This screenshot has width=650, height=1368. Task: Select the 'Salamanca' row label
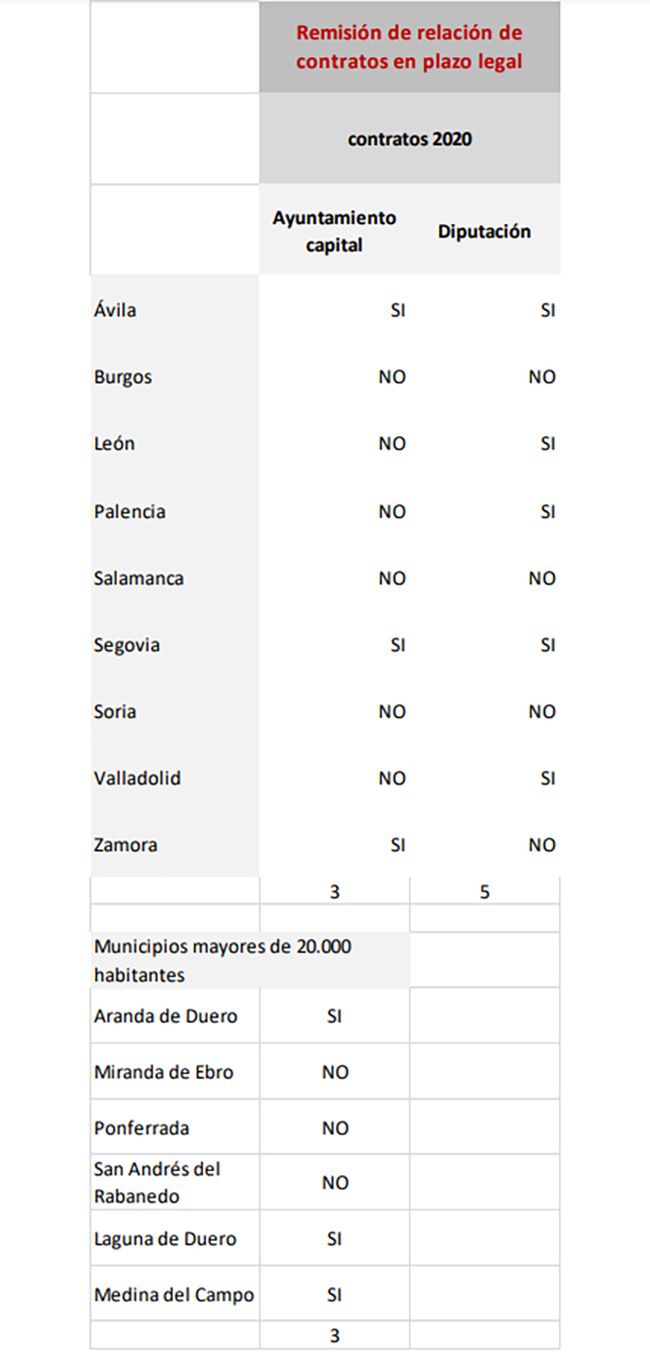click(x=139, y=578)
